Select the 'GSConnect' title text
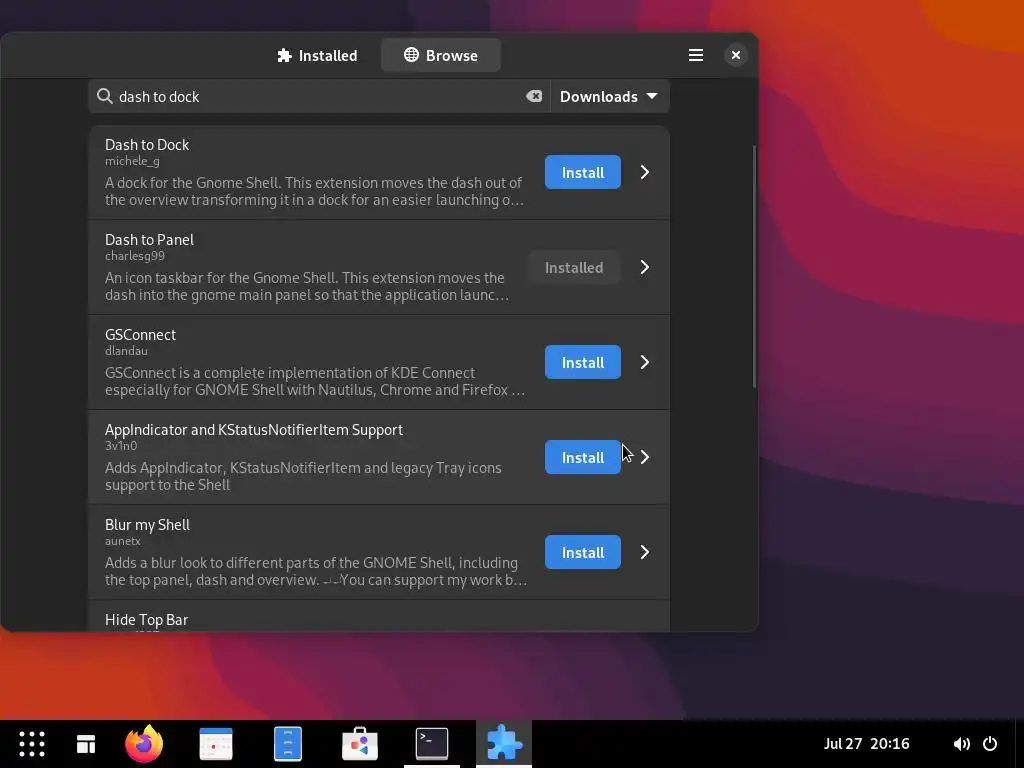 140,335
